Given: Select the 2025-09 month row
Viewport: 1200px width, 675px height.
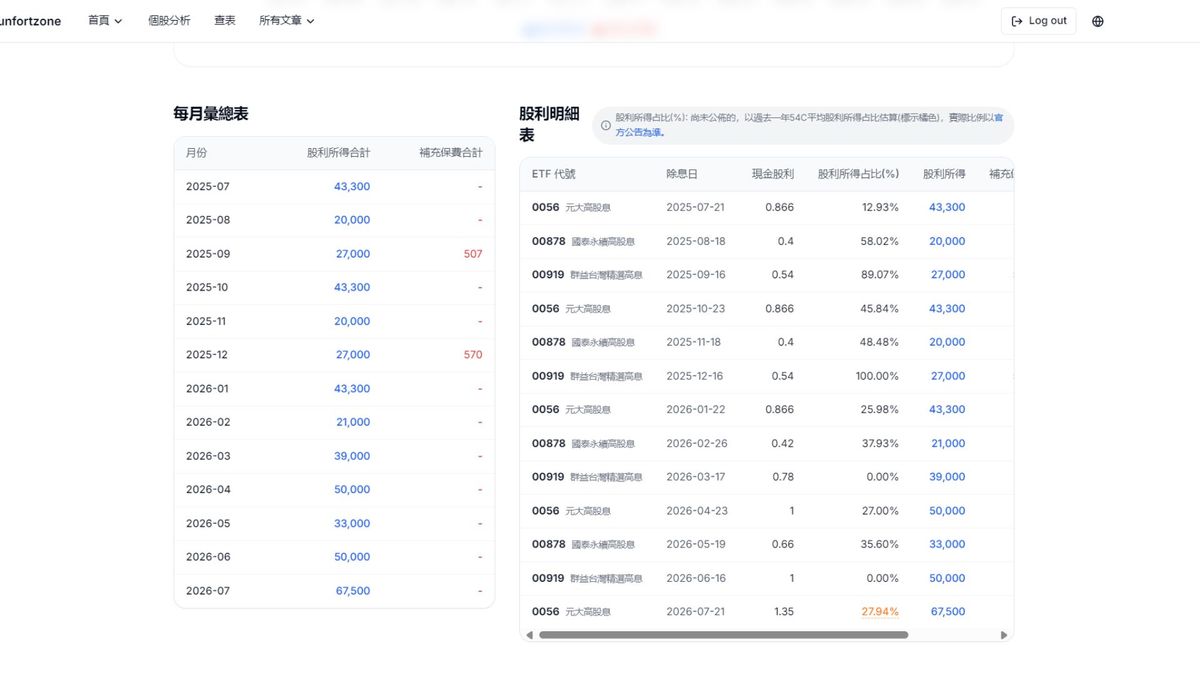Looking at the screenshot, I should (x=334, y=254).
